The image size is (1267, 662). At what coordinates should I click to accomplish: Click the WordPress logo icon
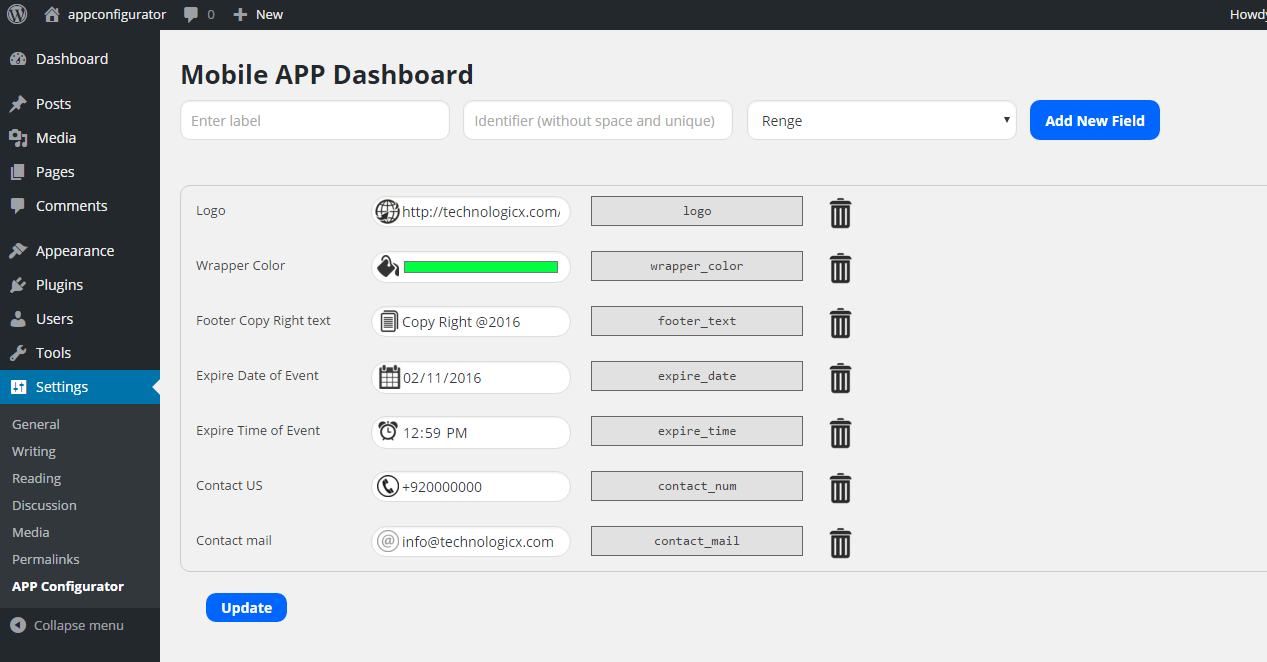click(x=17, y=14)
